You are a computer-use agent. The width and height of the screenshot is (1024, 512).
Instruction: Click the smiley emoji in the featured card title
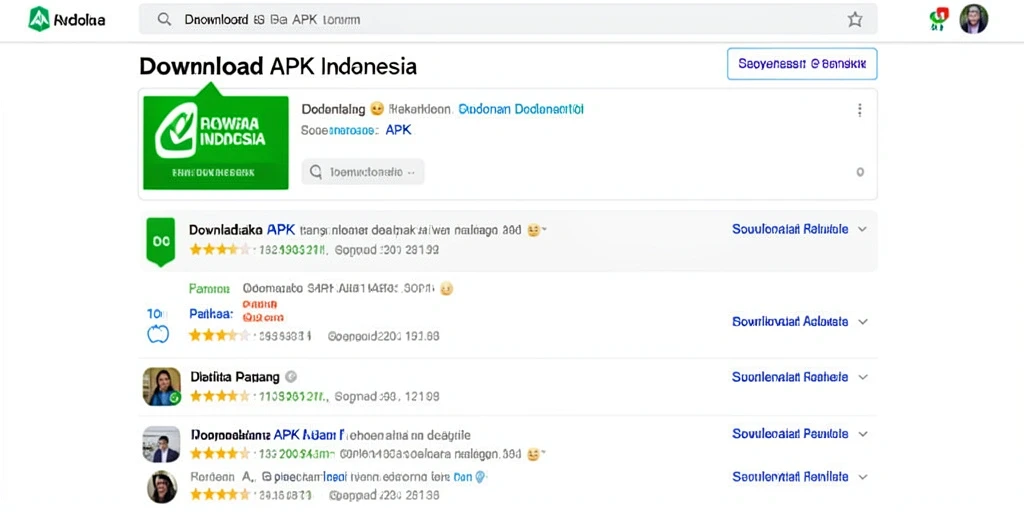click(x=377, y=109)
